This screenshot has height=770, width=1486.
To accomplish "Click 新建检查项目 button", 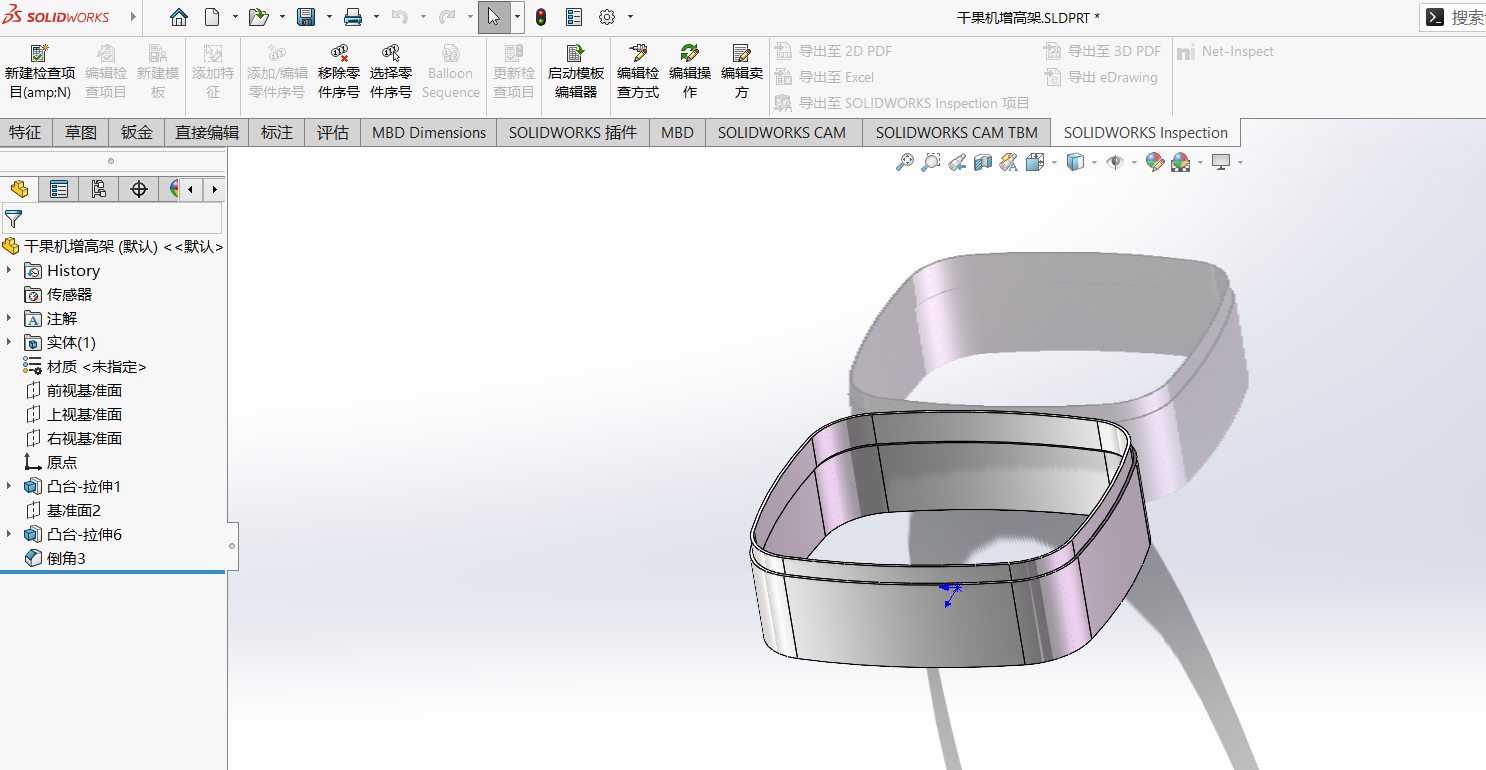I will [x=40, y=72].
